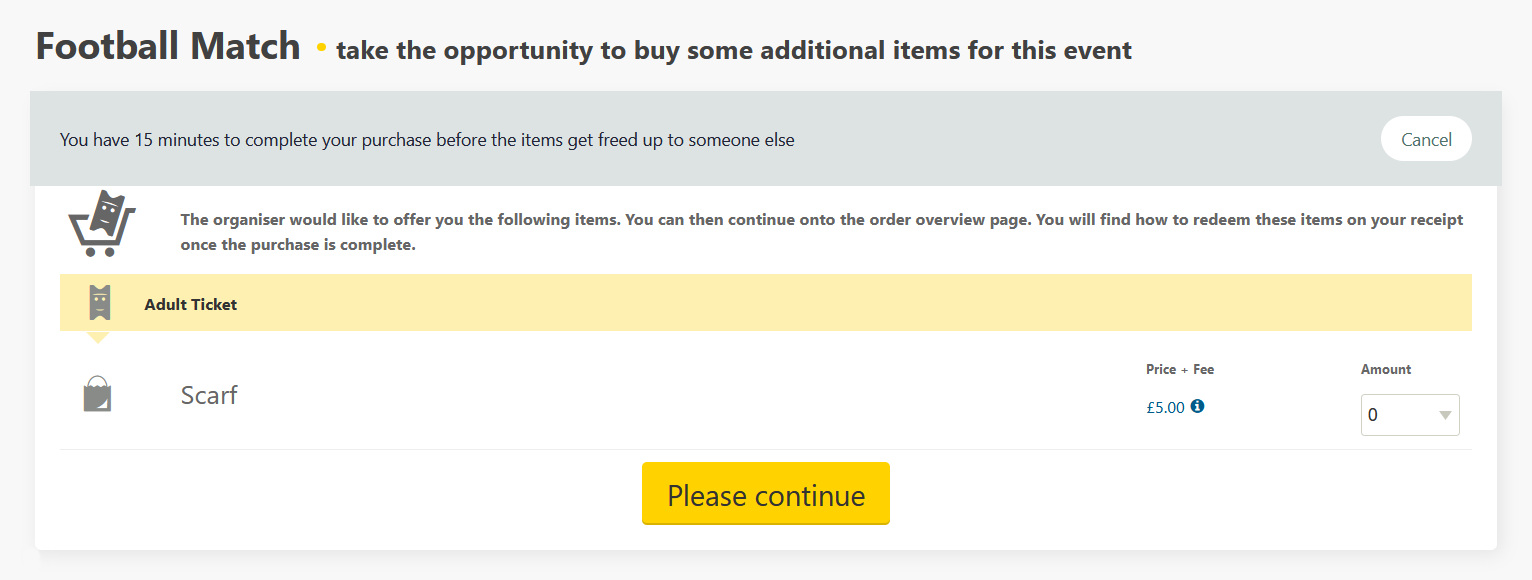The height and width of the screenshot is (580, 1532).
Task: Click the zero value in Amount box
Action: [x=1373, y=415]
